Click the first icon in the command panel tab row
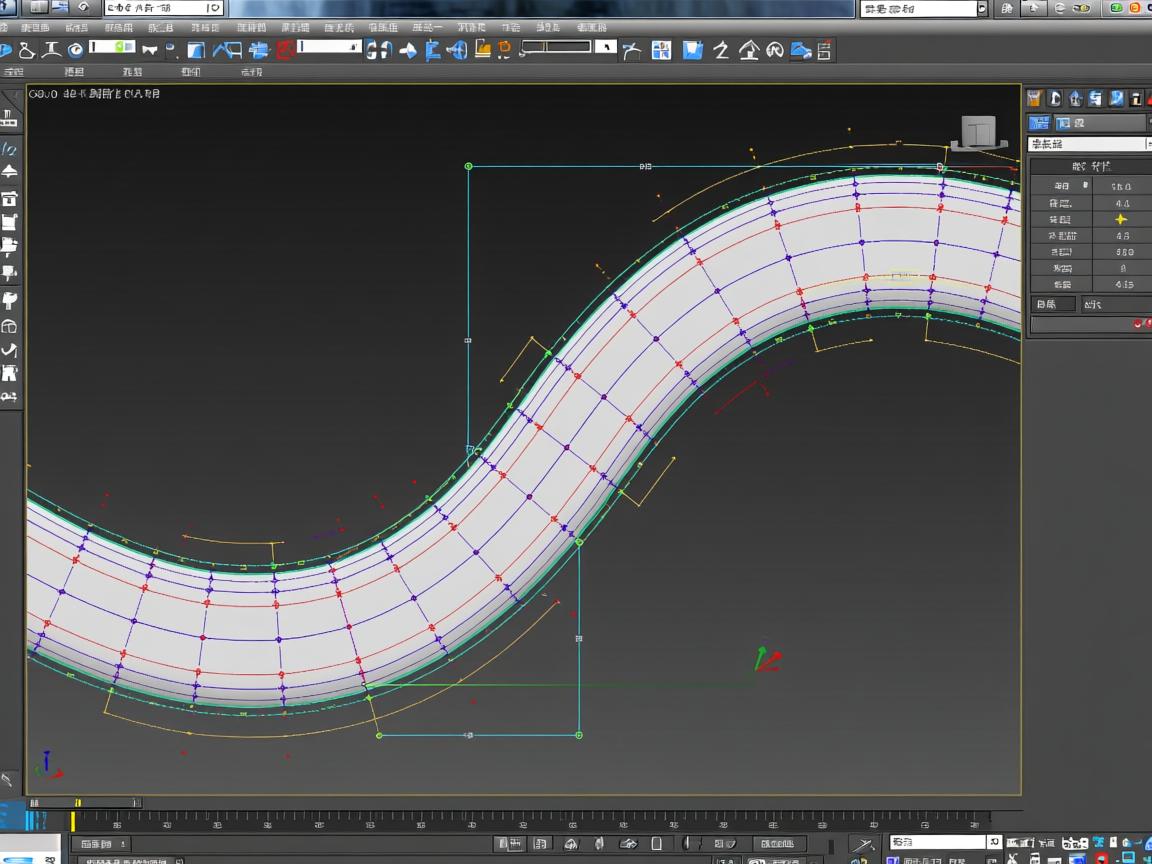Screen dimensions: 1152x864 click(x=1035, y=98)
